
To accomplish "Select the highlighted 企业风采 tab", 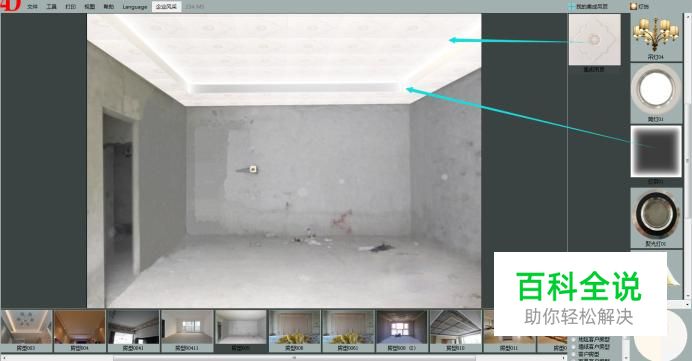I will [166, 7].
